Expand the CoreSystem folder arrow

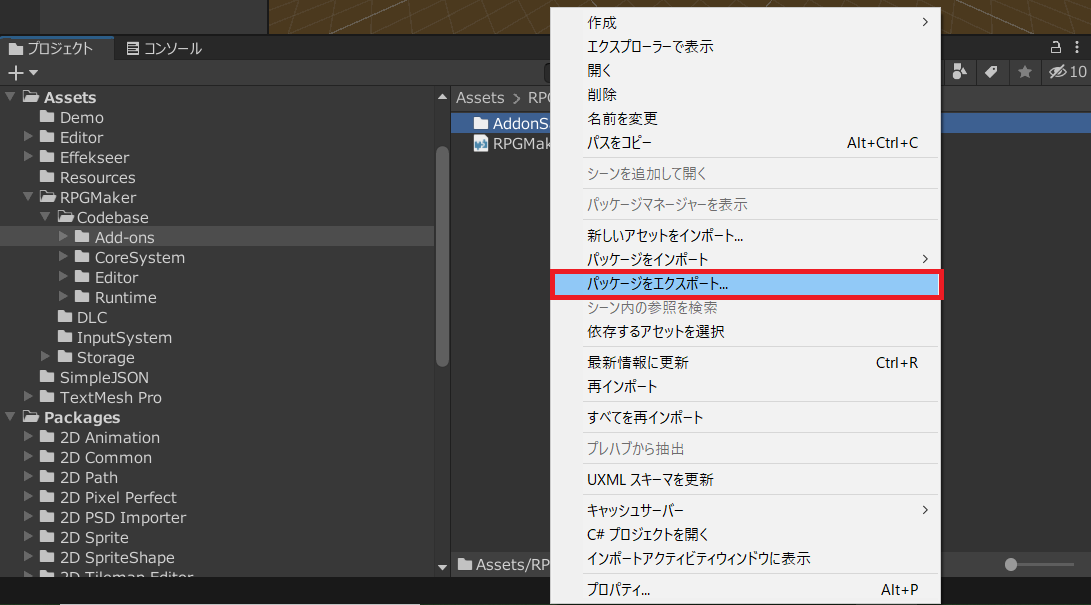click(64, 257)
